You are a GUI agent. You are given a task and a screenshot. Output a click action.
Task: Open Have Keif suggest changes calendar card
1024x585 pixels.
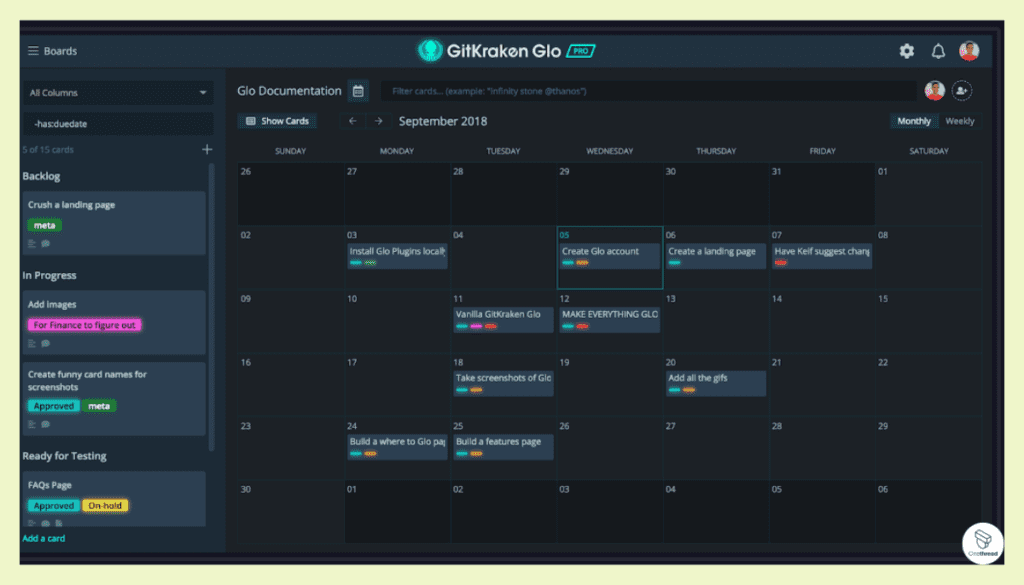(822, 256)
